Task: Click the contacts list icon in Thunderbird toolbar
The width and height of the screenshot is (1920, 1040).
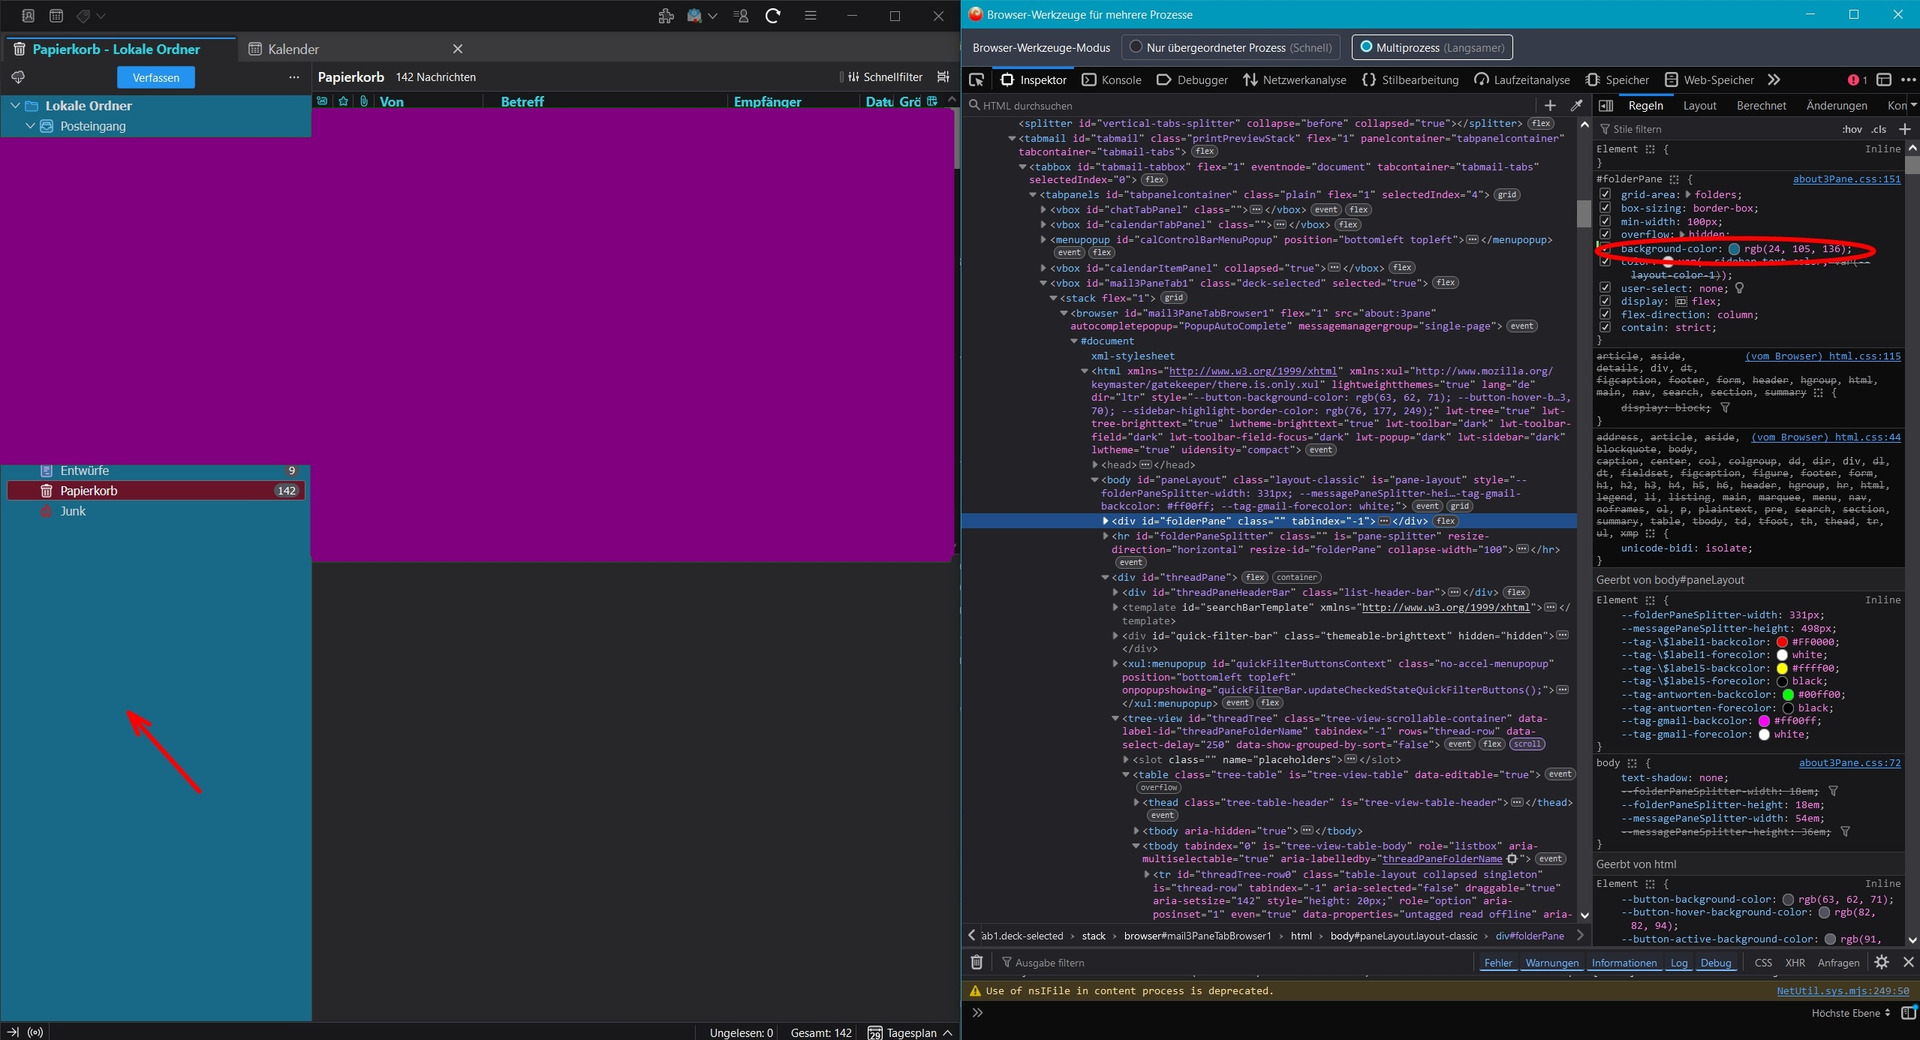Action: pyautogui.click(x=741, y=16)
